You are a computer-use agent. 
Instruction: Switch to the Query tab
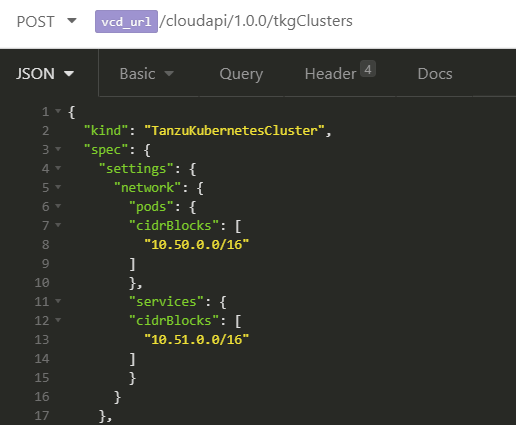(241, 74)
